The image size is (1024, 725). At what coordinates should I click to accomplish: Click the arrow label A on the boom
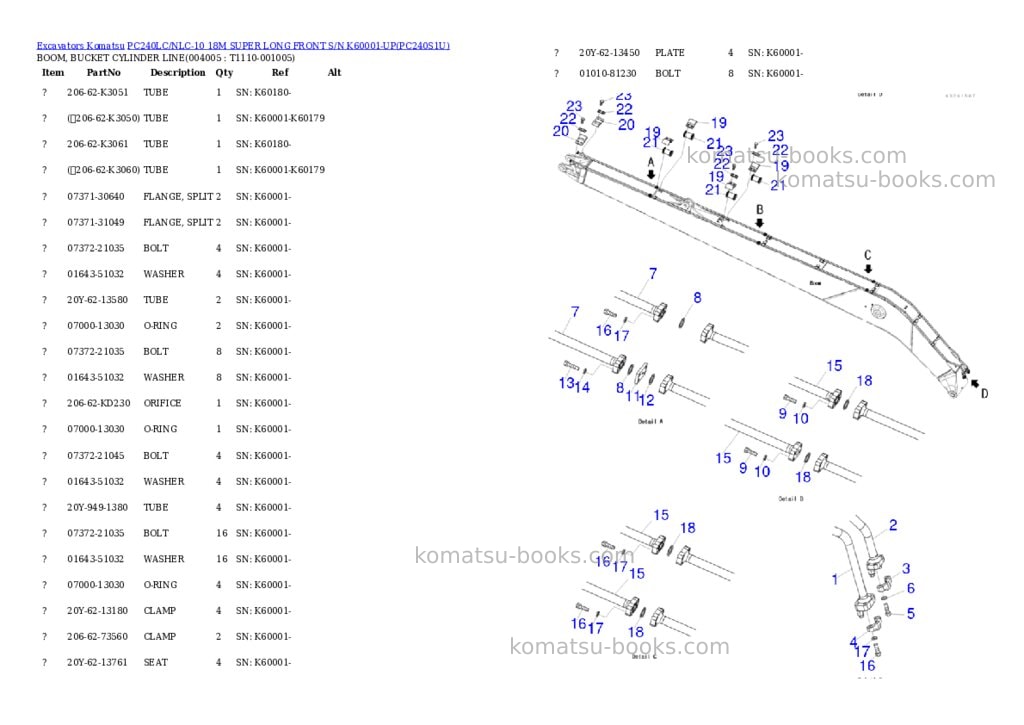650,162
